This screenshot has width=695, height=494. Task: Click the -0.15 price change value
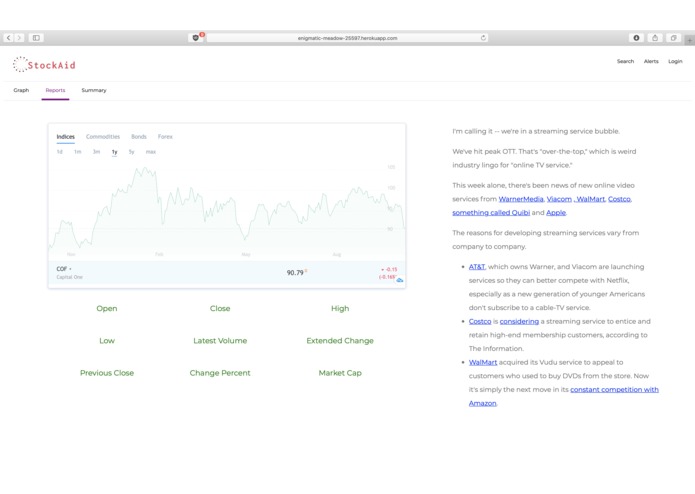[390, 269]
